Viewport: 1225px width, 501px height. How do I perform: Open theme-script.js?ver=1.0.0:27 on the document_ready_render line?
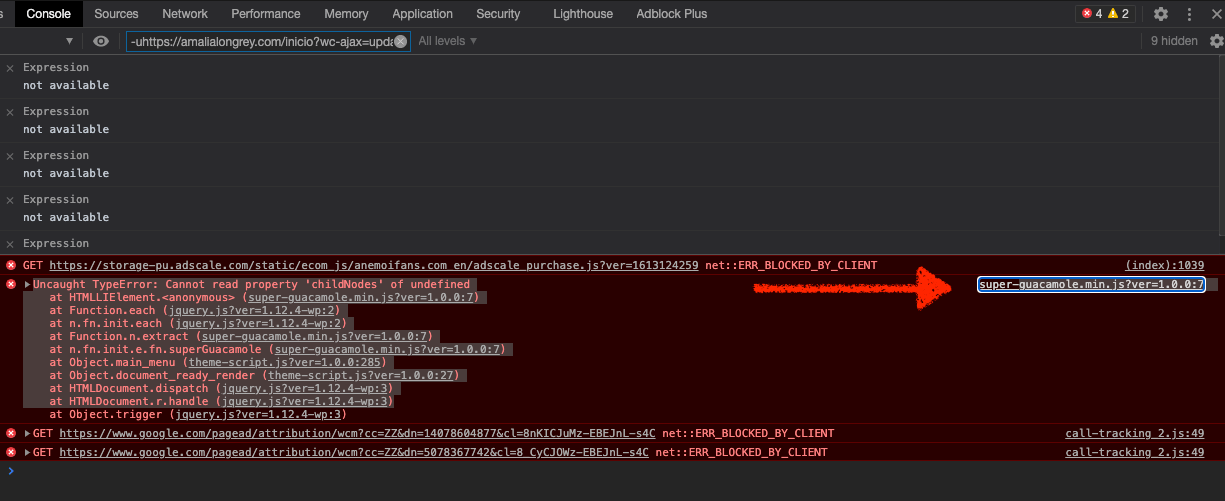[x=361, y=375]
